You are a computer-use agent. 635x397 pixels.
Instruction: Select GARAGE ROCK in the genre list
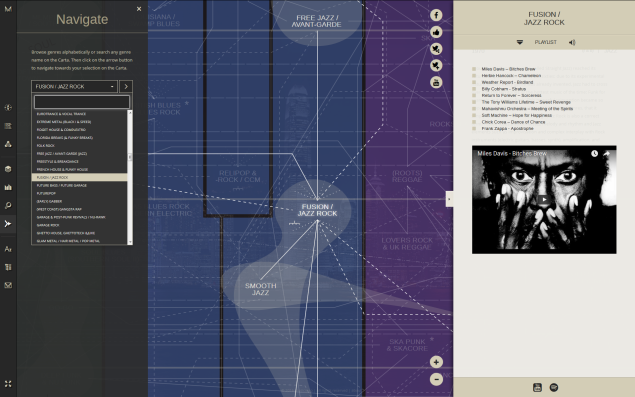click(x=79, y=225)
